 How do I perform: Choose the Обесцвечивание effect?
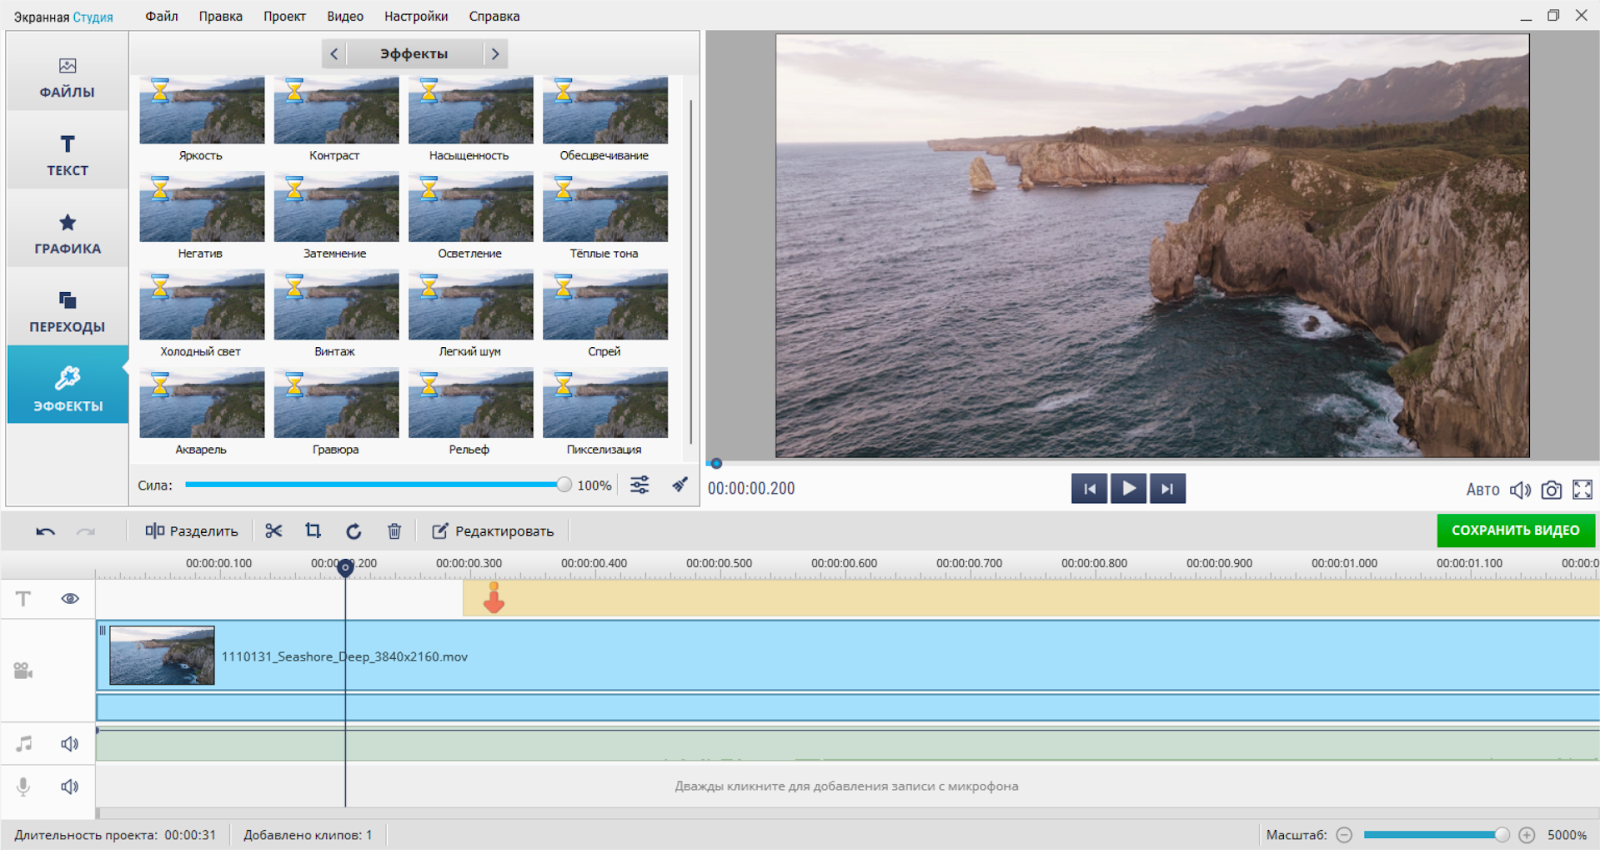[605, 110]
